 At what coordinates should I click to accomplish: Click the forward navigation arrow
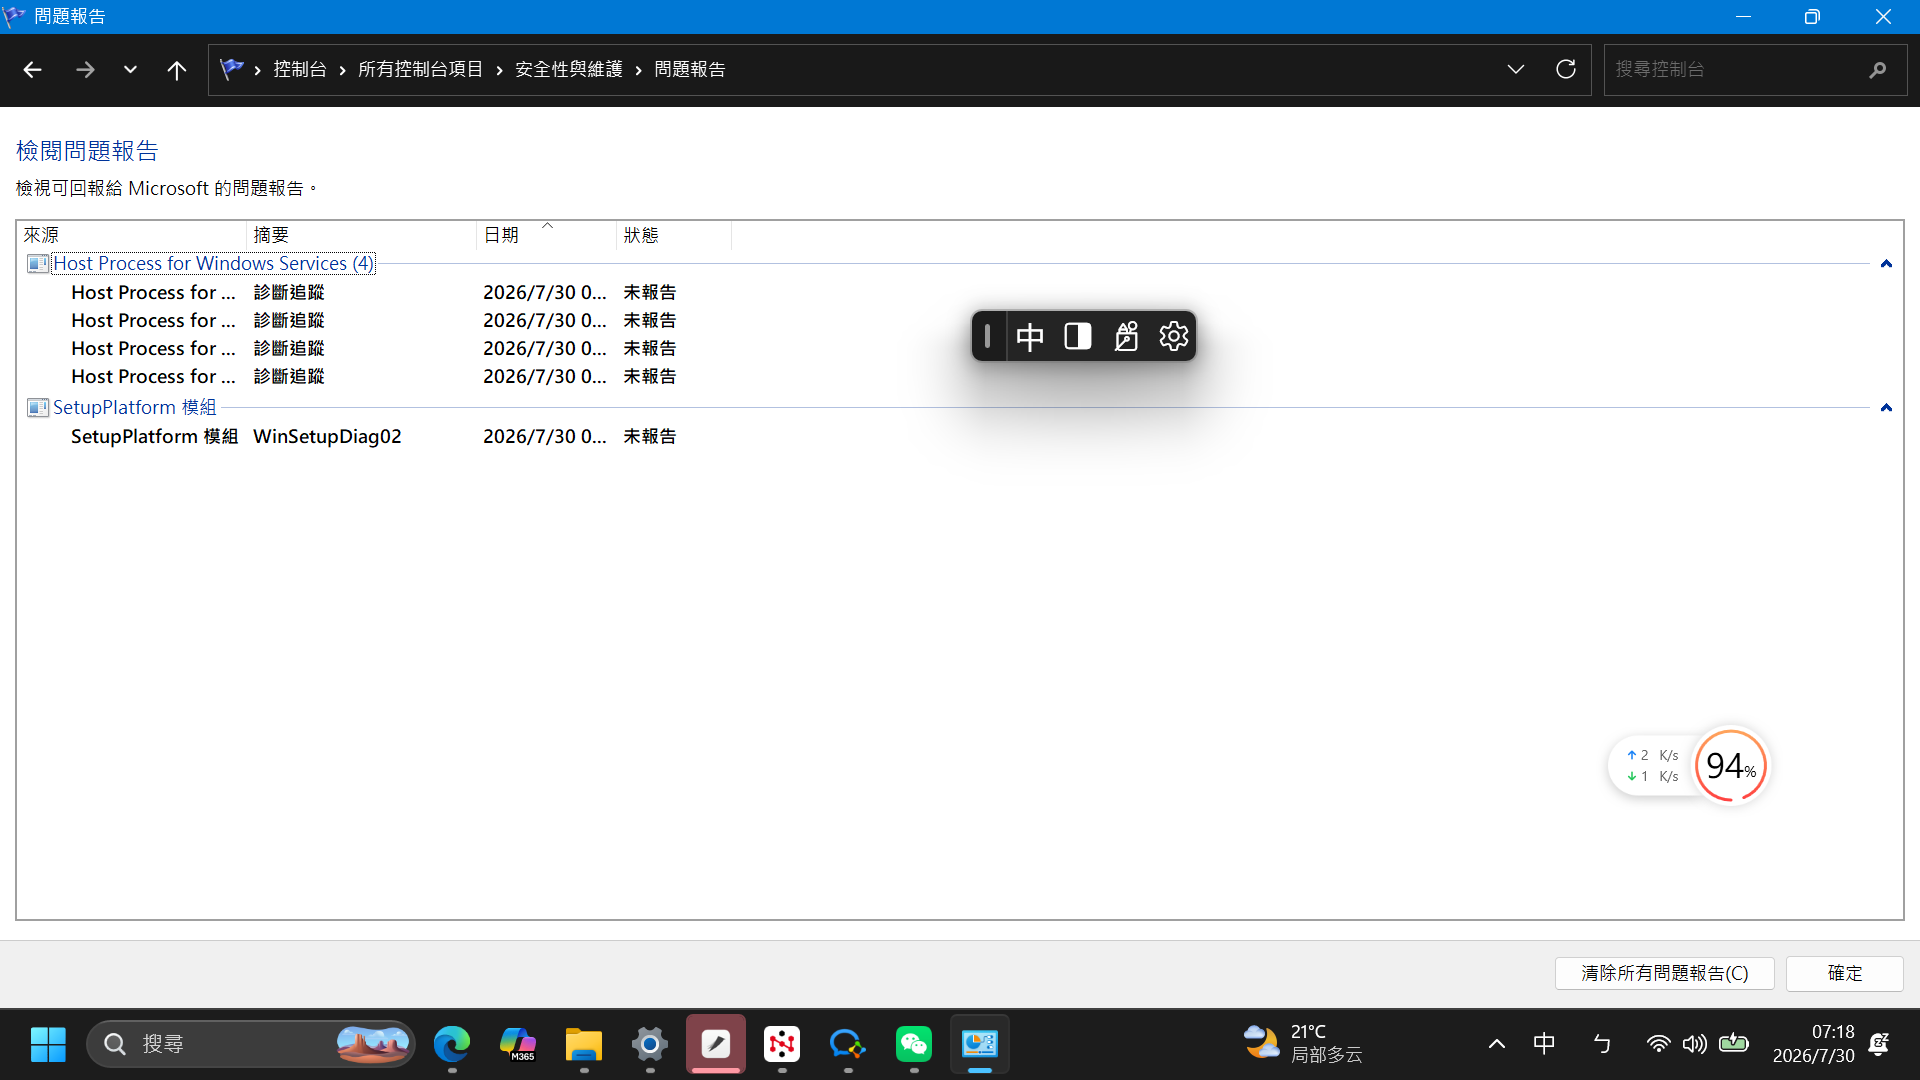(x=85, y=69)
